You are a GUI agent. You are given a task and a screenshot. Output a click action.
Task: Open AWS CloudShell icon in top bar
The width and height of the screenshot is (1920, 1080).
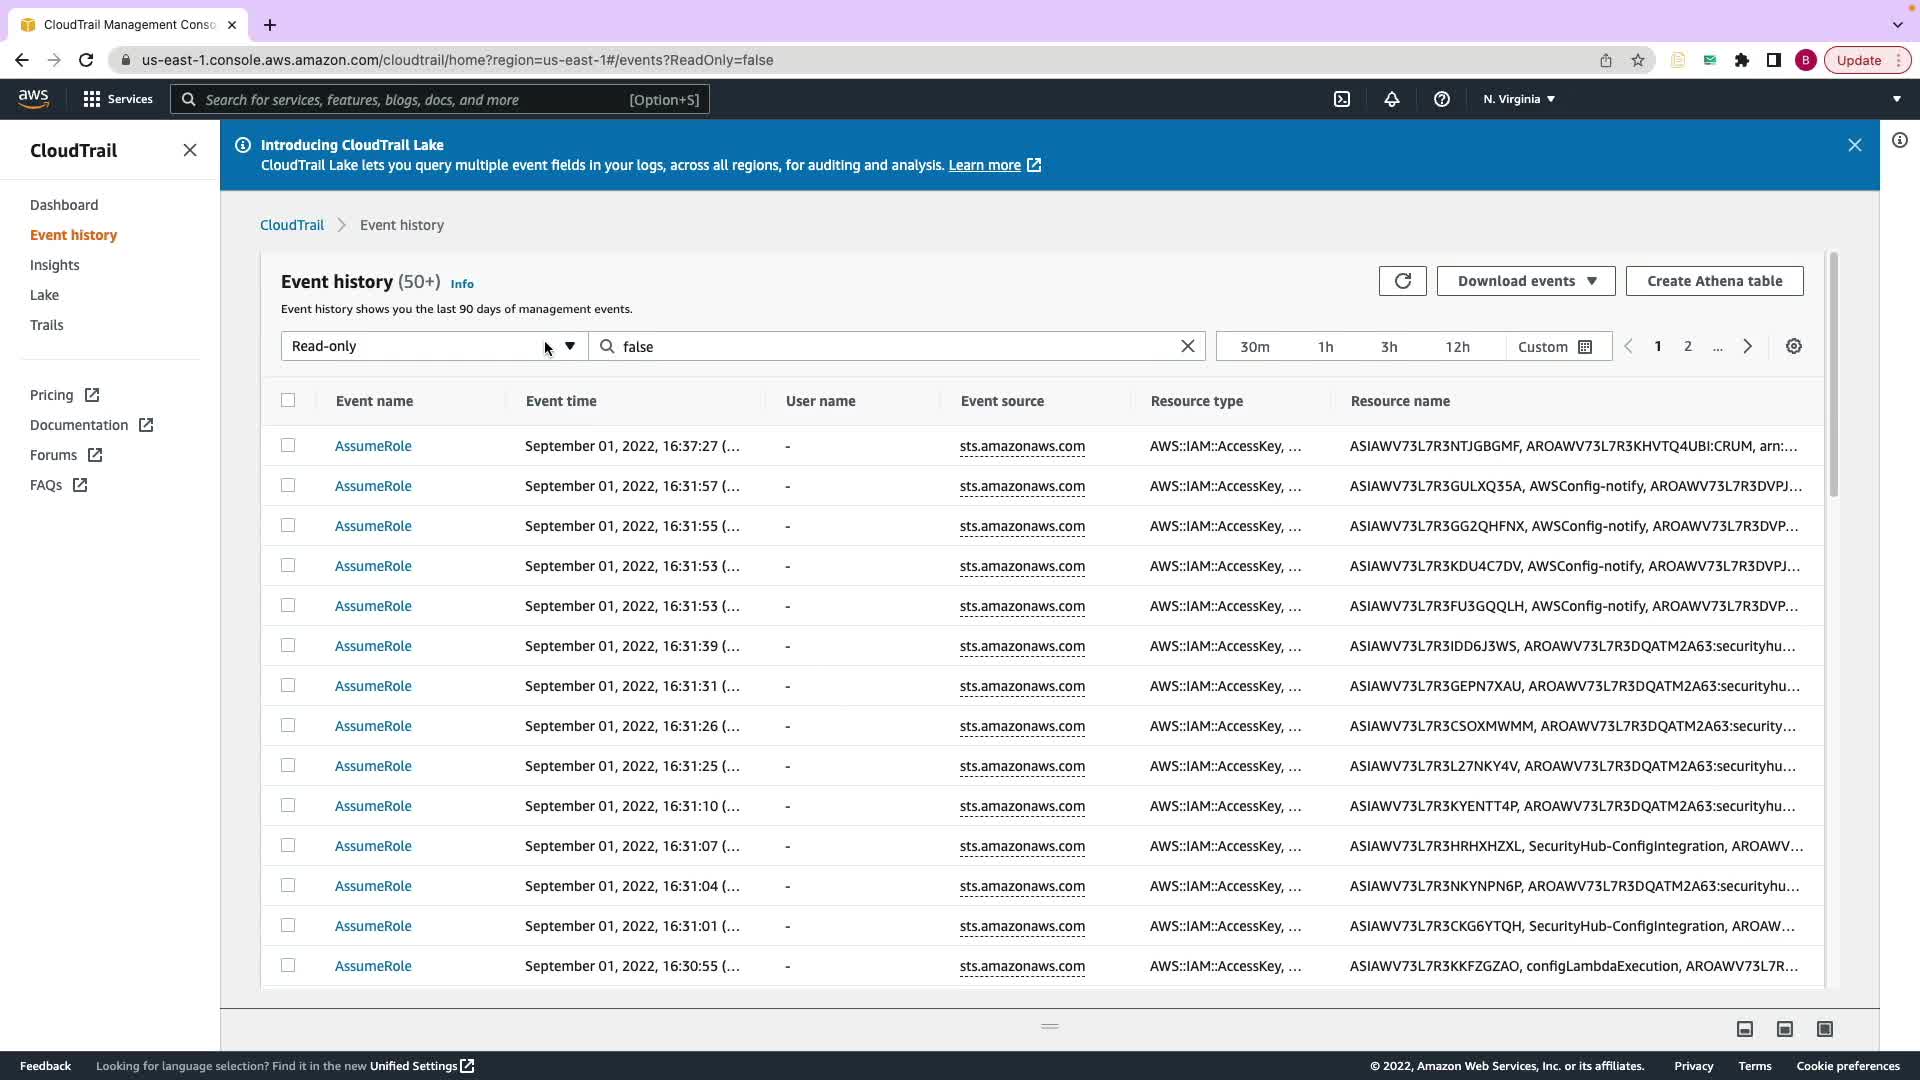1342,99
